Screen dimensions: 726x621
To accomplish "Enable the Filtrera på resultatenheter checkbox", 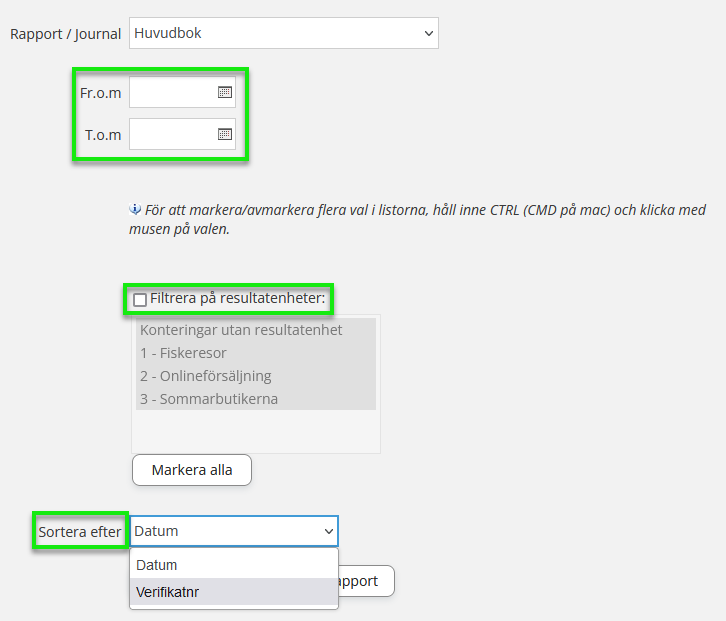I will (140, 299).
